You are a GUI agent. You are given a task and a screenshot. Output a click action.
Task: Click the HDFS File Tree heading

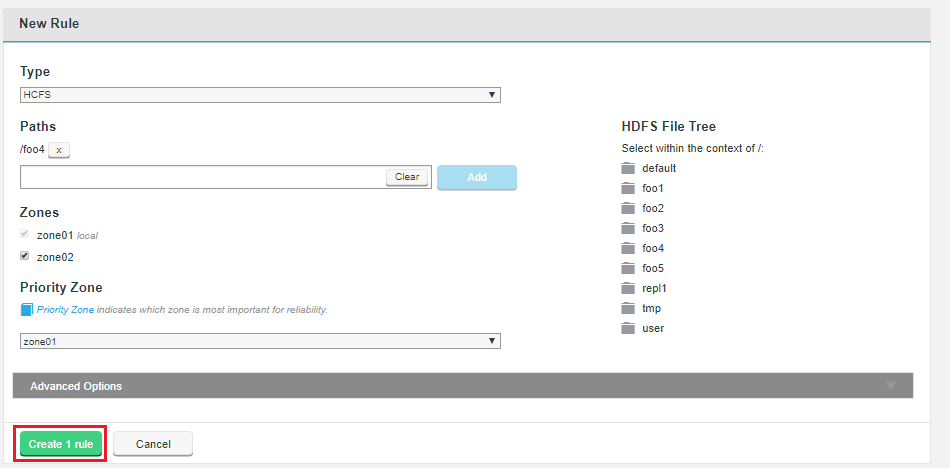coord(669,127)
